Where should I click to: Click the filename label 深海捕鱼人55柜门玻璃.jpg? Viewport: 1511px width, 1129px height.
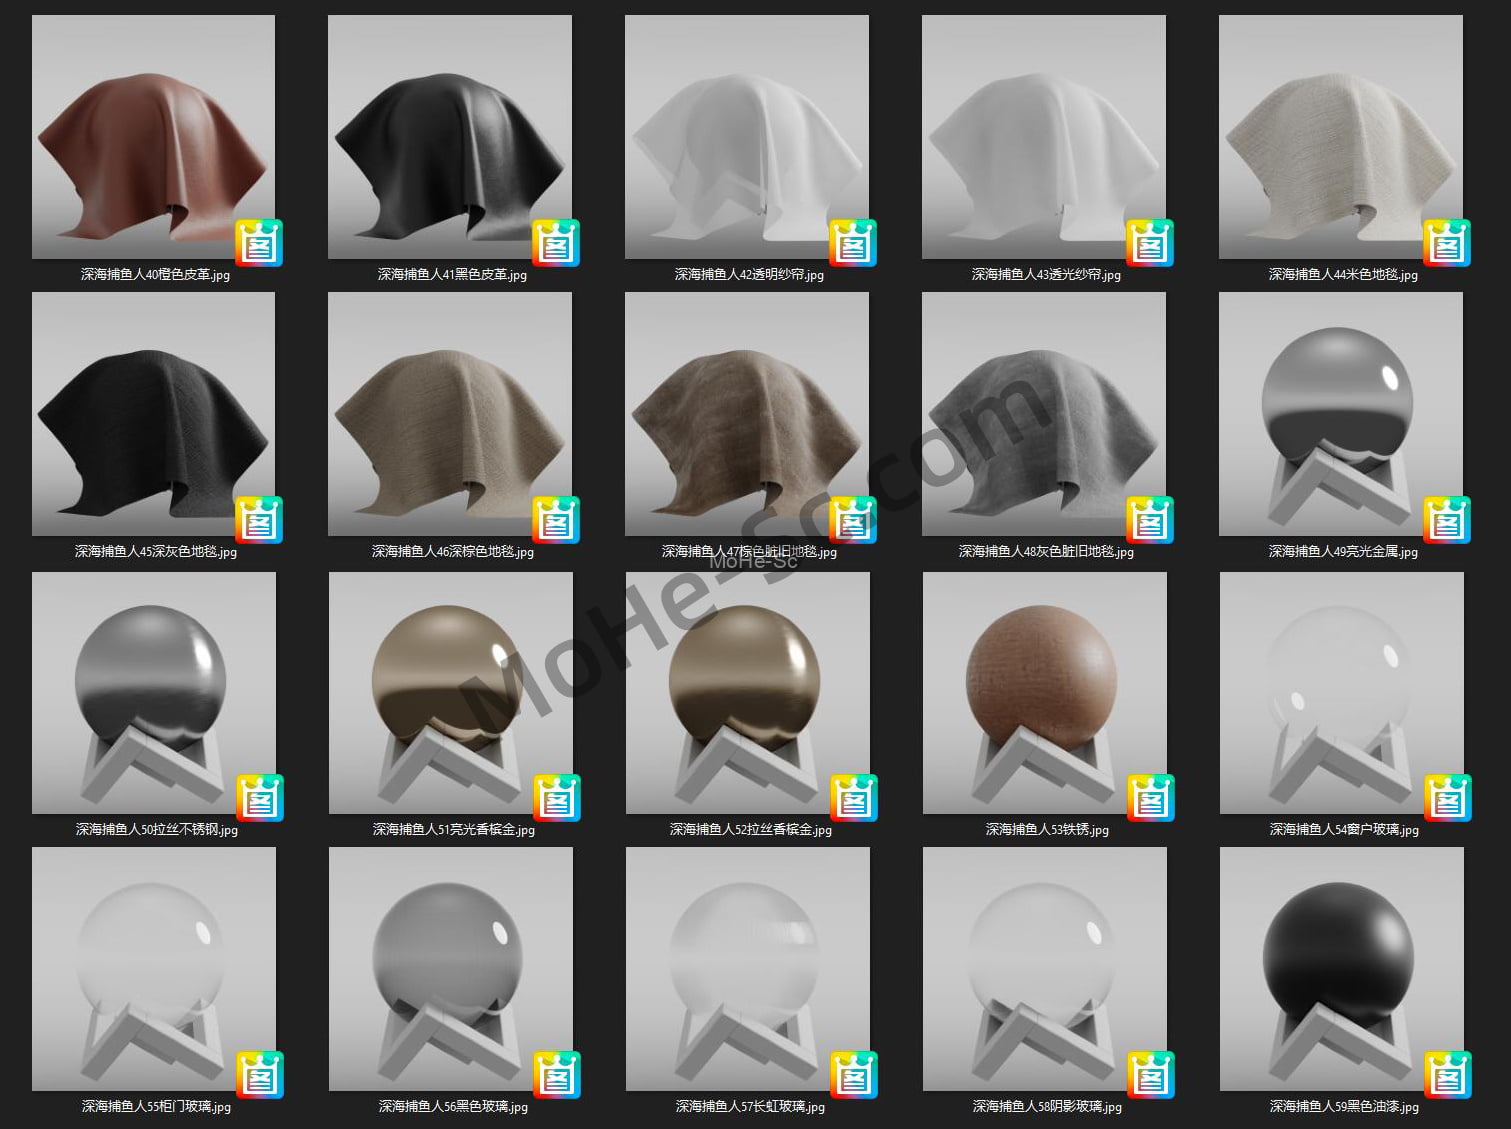pyautogui.click(x=156, y=1106)
